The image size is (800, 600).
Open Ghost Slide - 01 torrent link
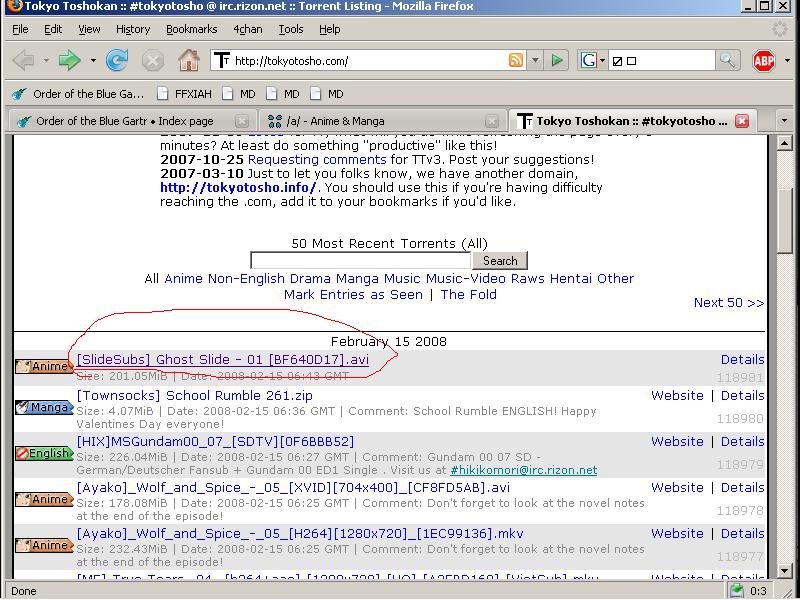[222, 360]
